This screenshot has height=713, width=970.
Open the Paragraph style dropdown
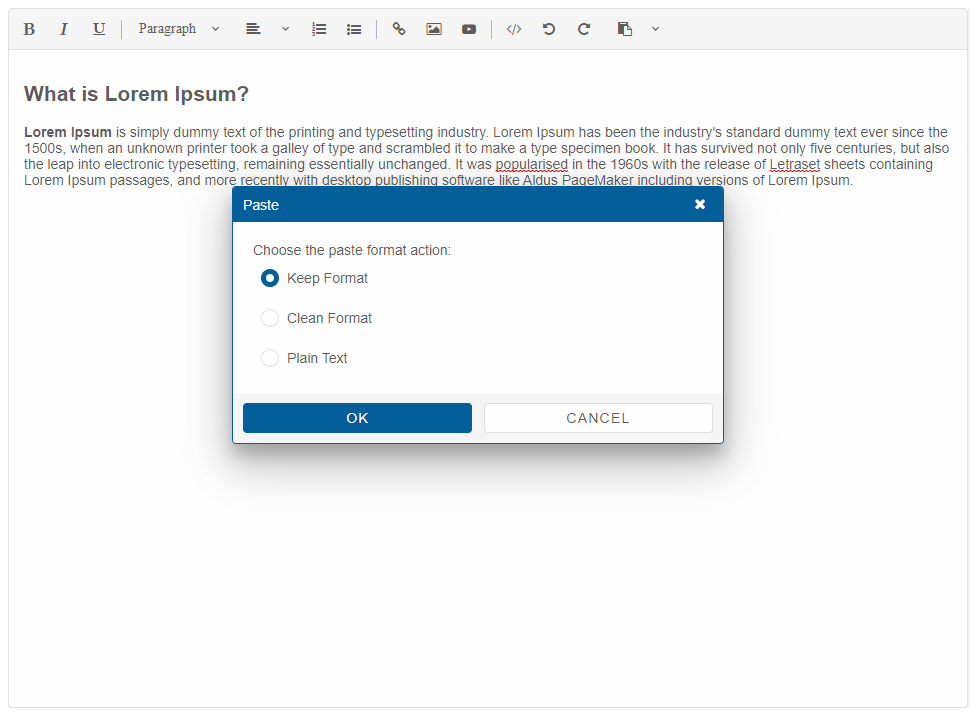pyautogui.click(x=178, y=29)
